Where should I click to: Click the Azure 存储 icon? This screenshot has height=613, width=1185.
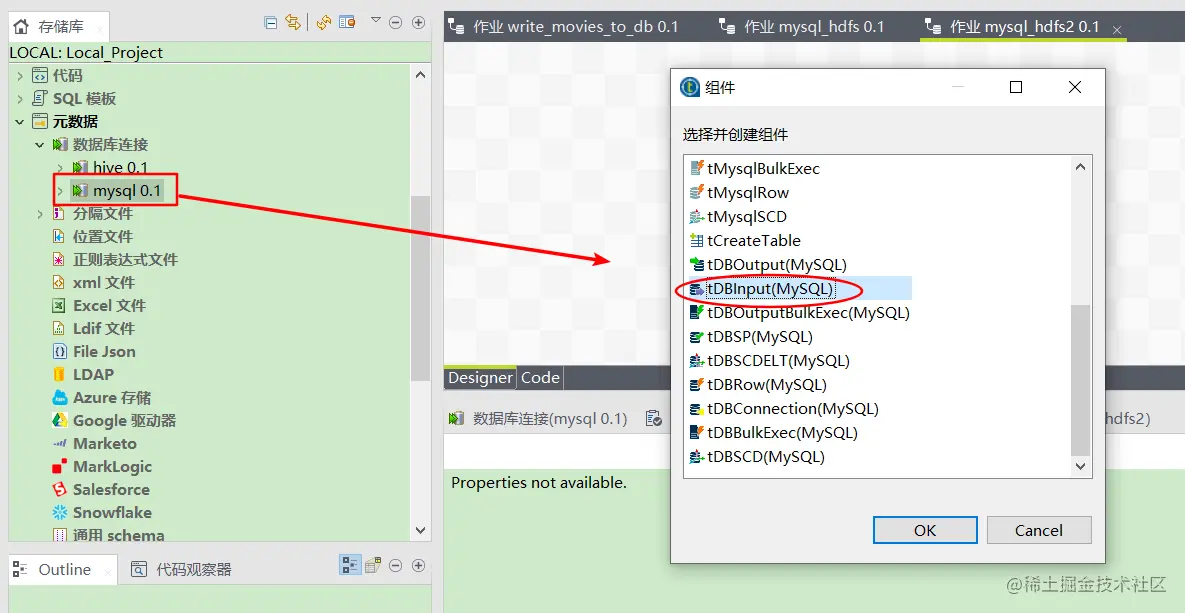coord(59,398)
